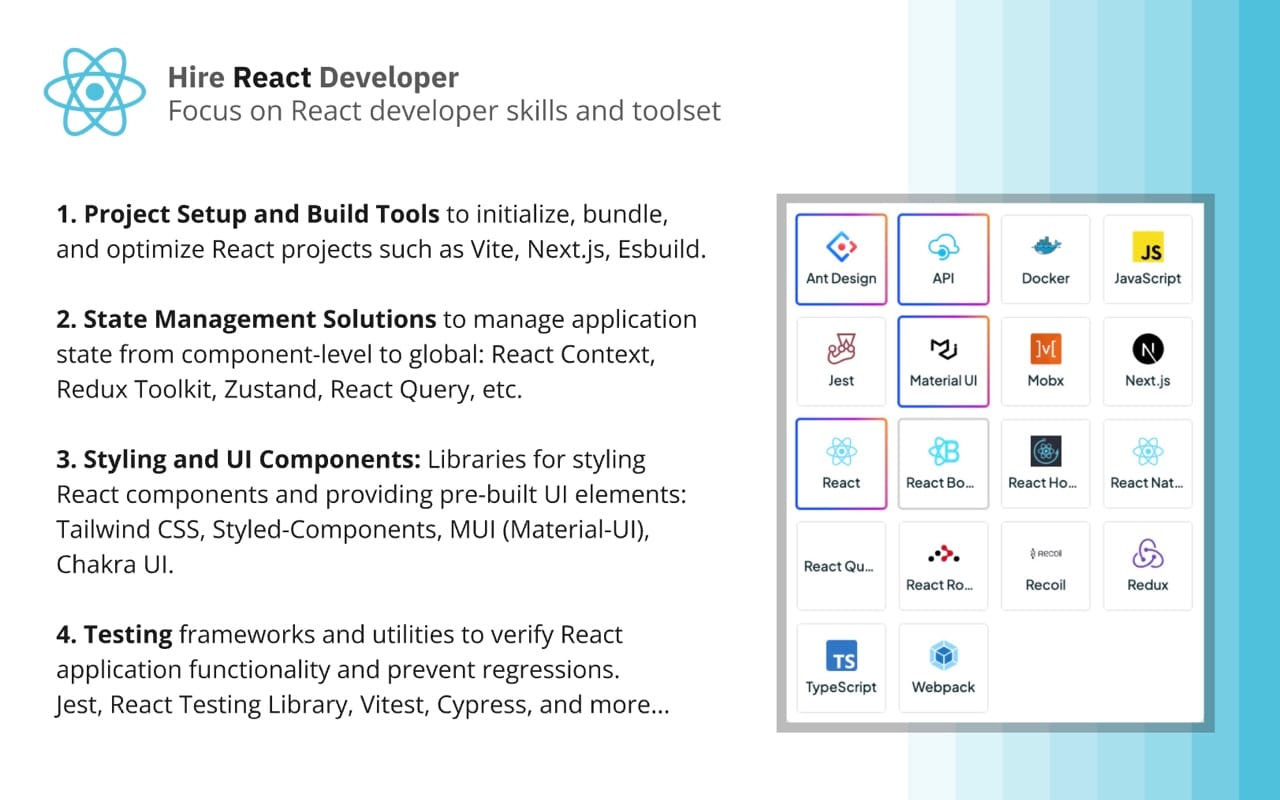Open the purple Redux icon
The width and height of the screenshot is (1280, 800).
point(1147,553)
